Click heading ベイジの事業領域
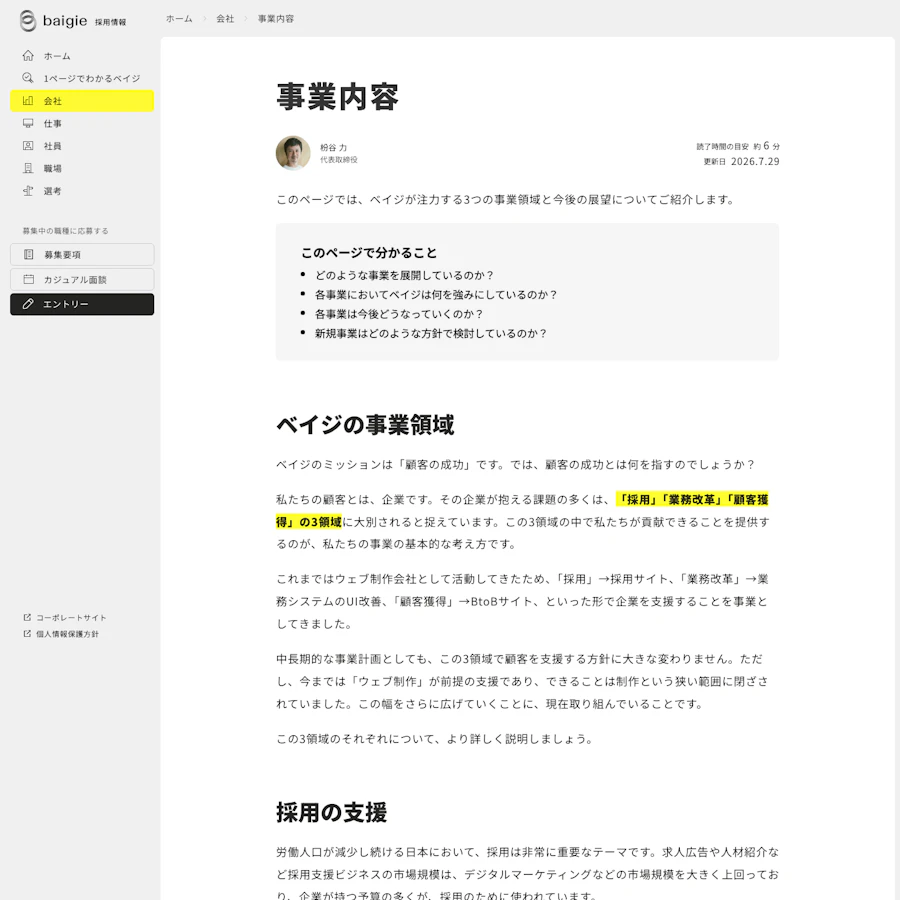Image resolution: width=900 pixels, height=900 pixels. pos(365,425)
